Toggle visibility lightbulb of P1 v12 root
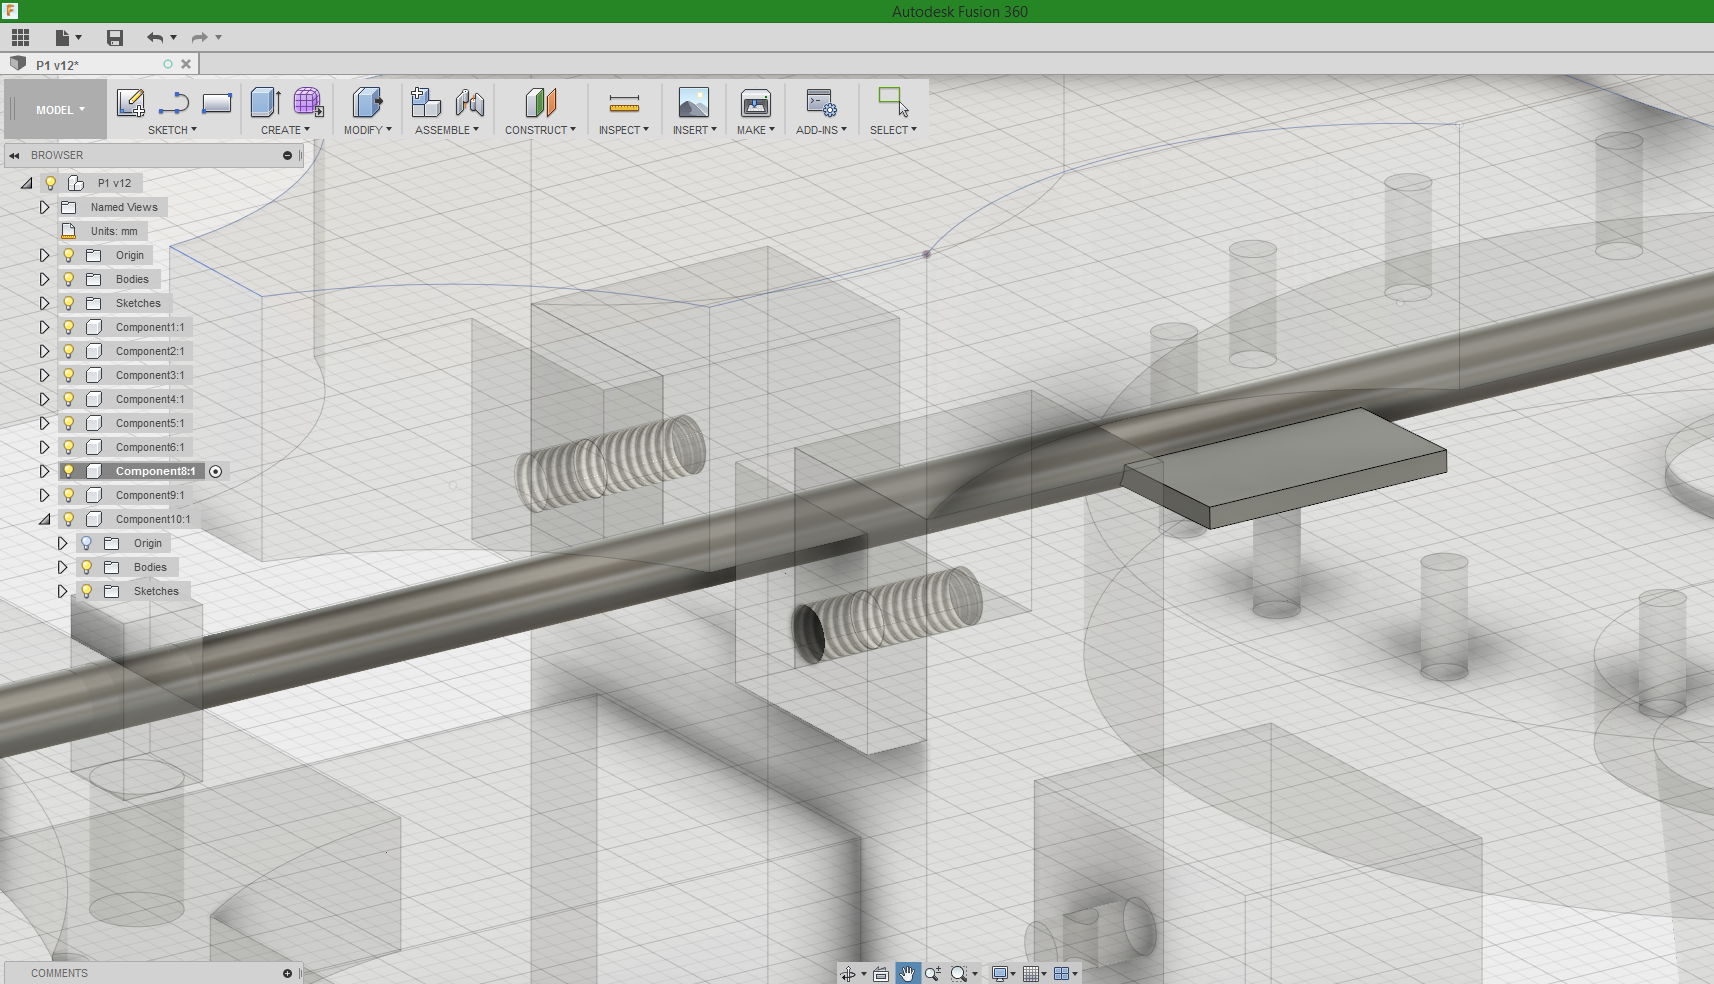The height and width of the screenshot is (984, 1714). point(50,183)
